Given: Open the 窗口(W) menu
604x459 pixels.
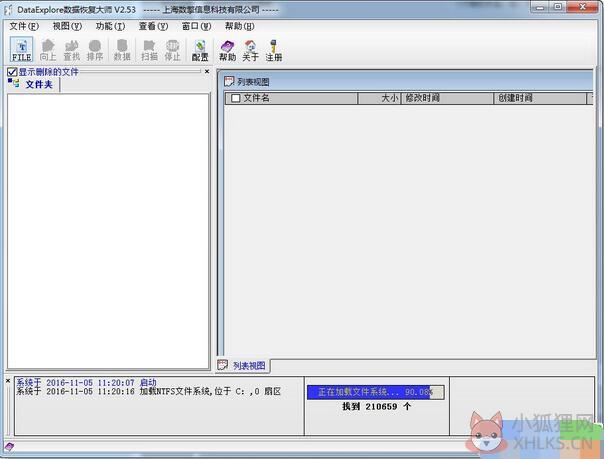Looking at the screenshot, I should [196, 26].
